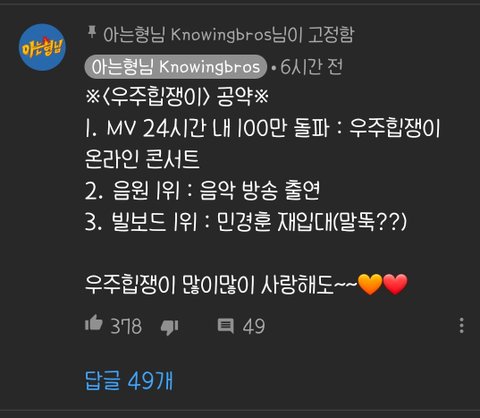Like the pinned comment with thumbs up
Image resolution: width=480 pixels, height=418 pixels.
click(x=94, y=323)
